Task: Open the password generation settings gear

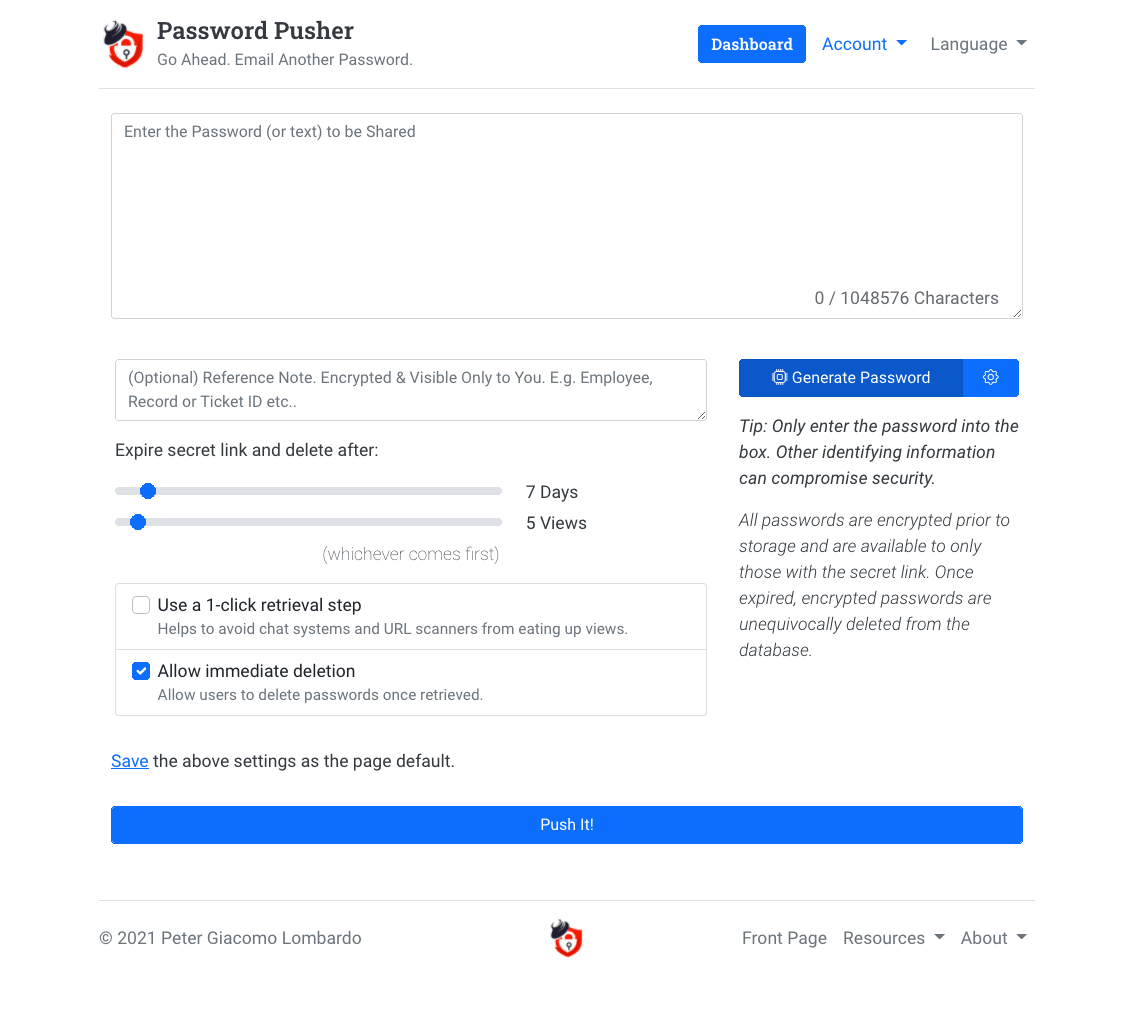Action: pos(991,378)
